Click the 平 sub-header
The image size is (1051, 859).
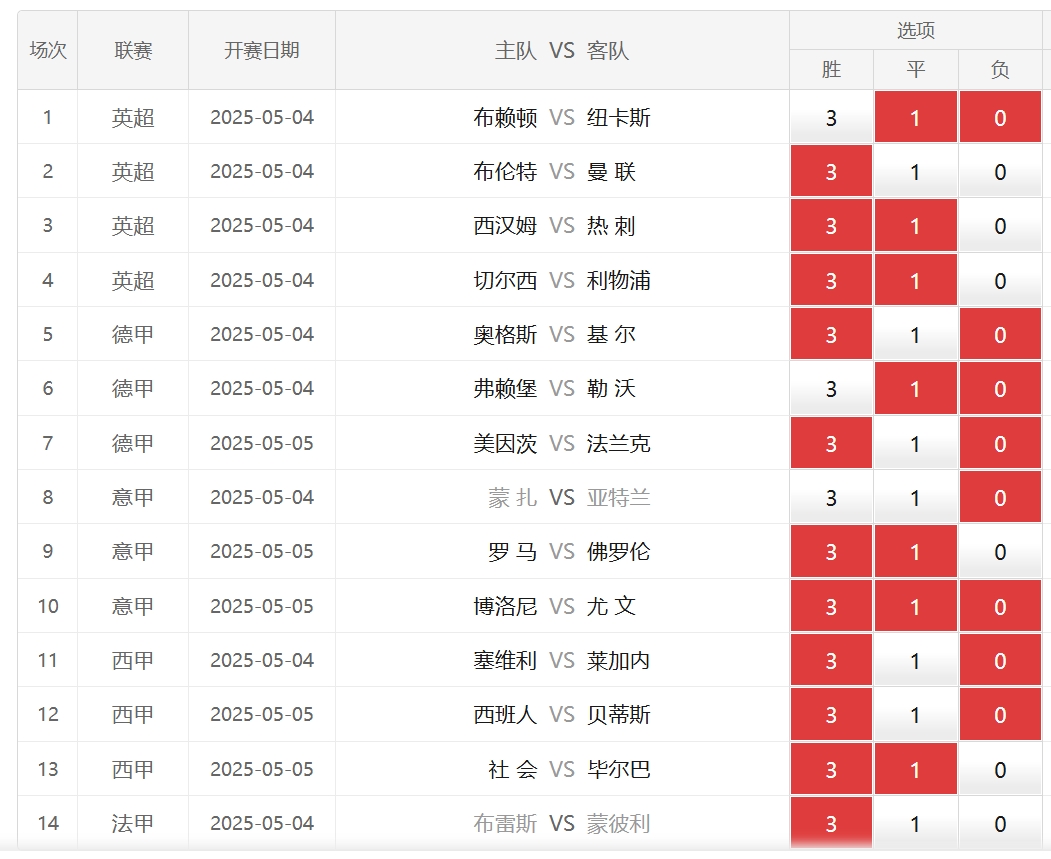(x=916, y=69)
